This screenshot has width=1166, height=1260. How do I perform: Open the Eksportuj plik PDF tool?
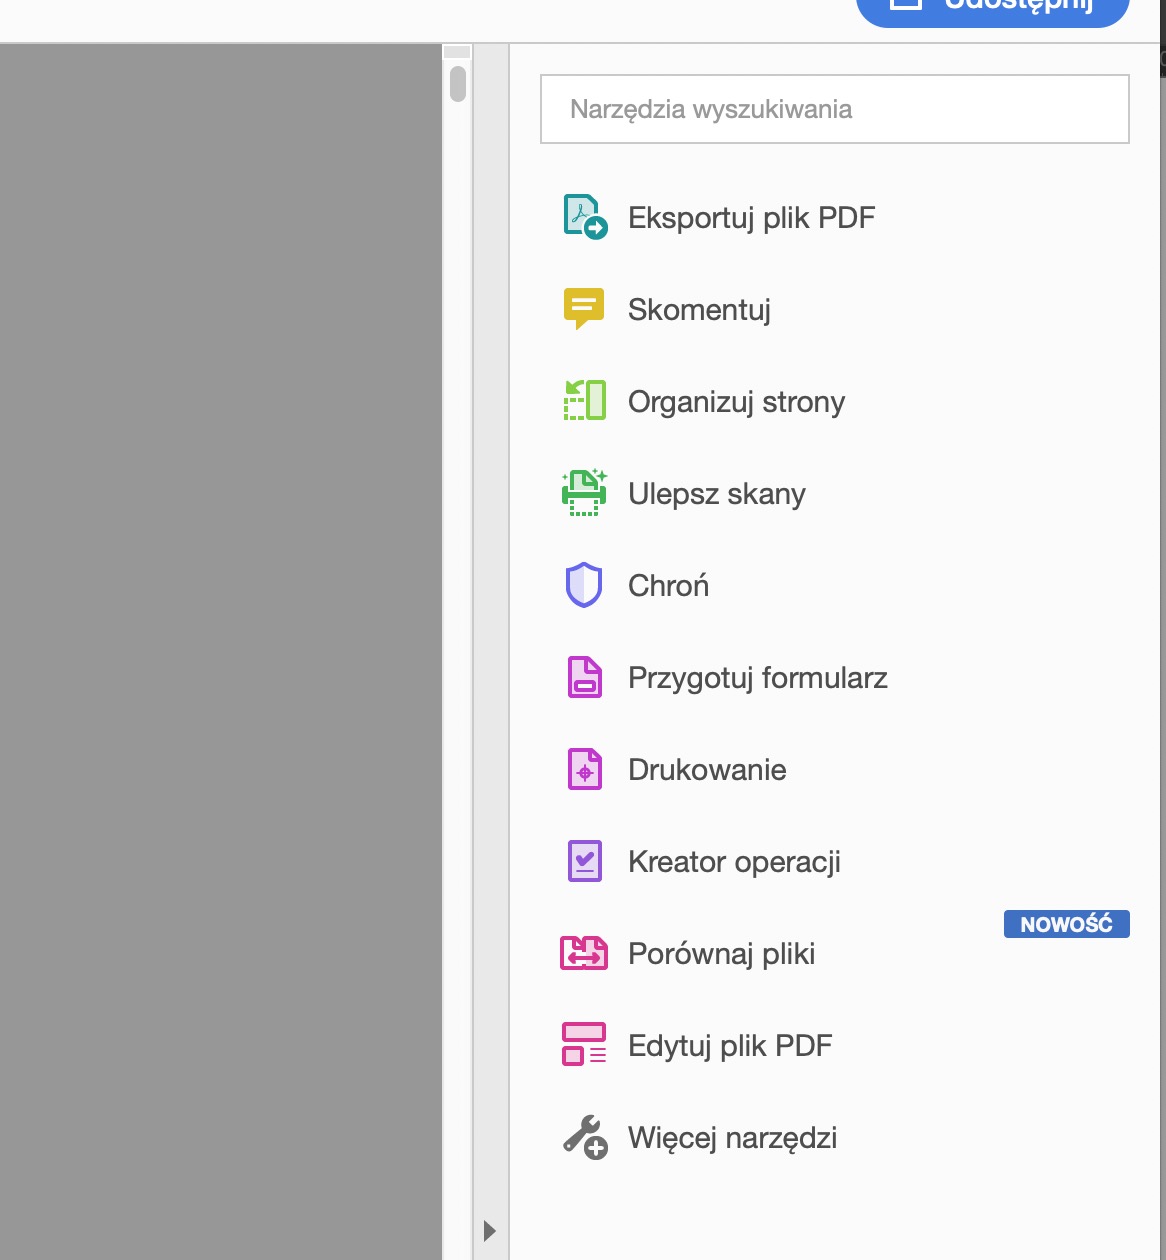pyautogui.click(x=752, y=218)
